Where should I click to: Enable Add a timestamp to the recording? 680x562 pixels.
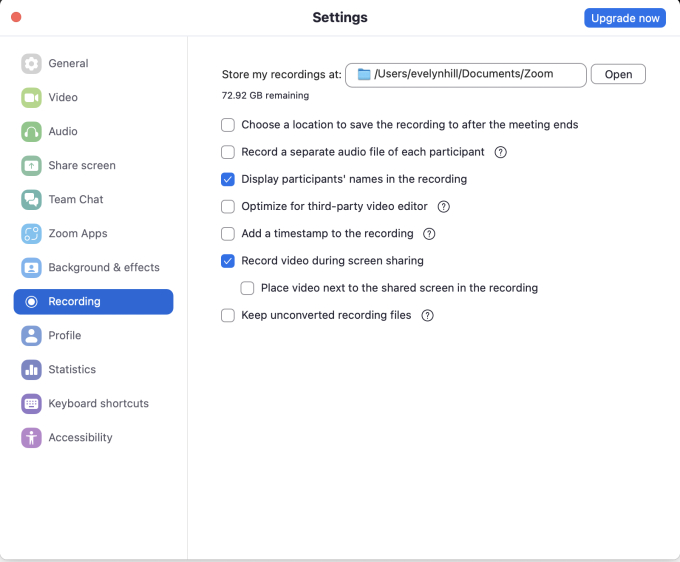[228, 234]
